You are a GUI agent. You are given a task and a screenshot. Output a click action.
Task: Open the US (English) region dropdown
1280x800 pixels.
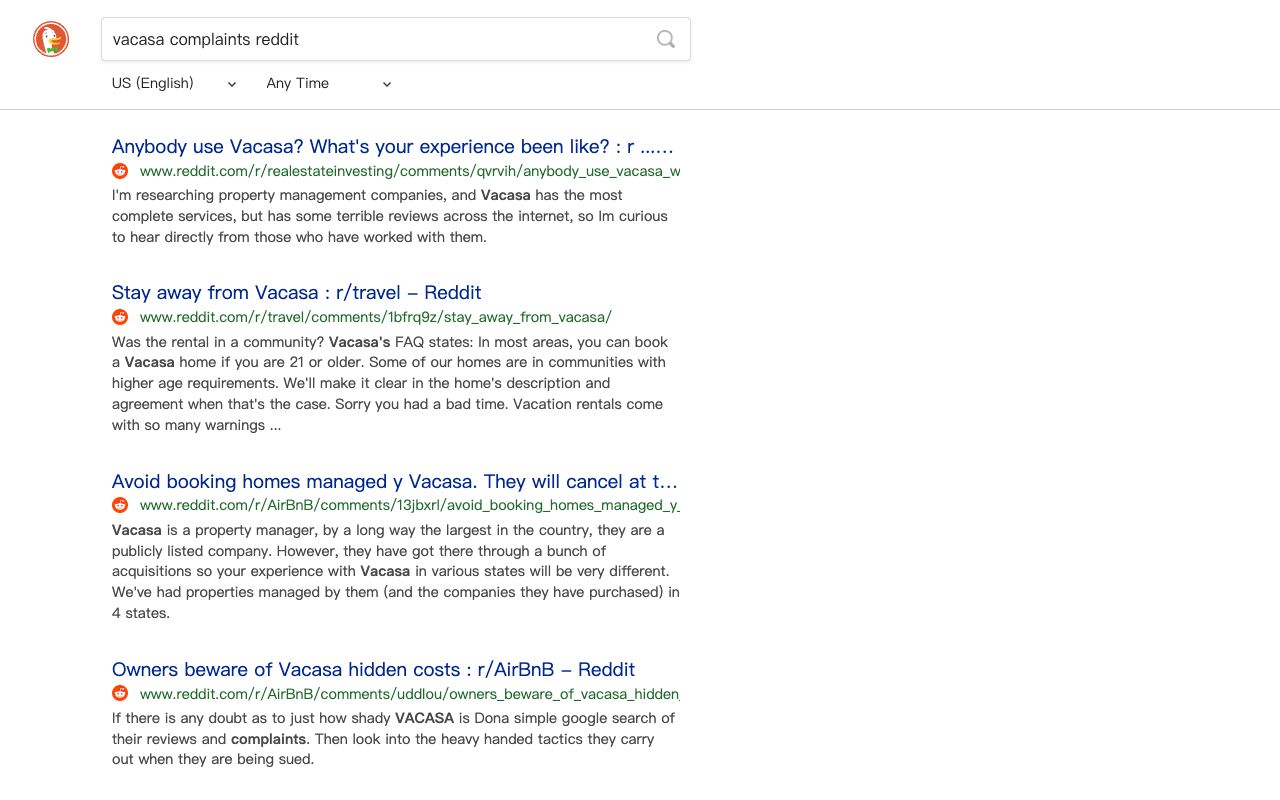[x=174, y=83]
